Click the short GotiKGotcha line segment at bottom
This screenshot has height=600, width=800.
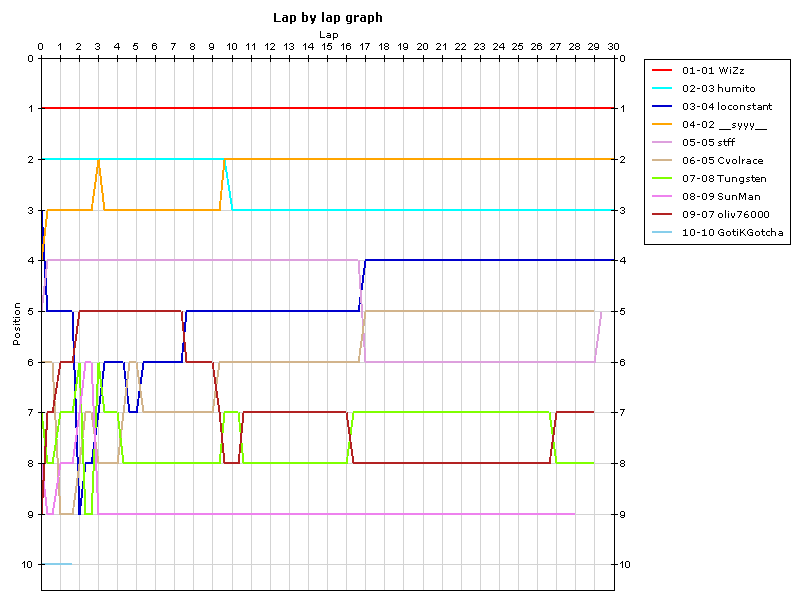pyautogui.click(x=57, y=564)
